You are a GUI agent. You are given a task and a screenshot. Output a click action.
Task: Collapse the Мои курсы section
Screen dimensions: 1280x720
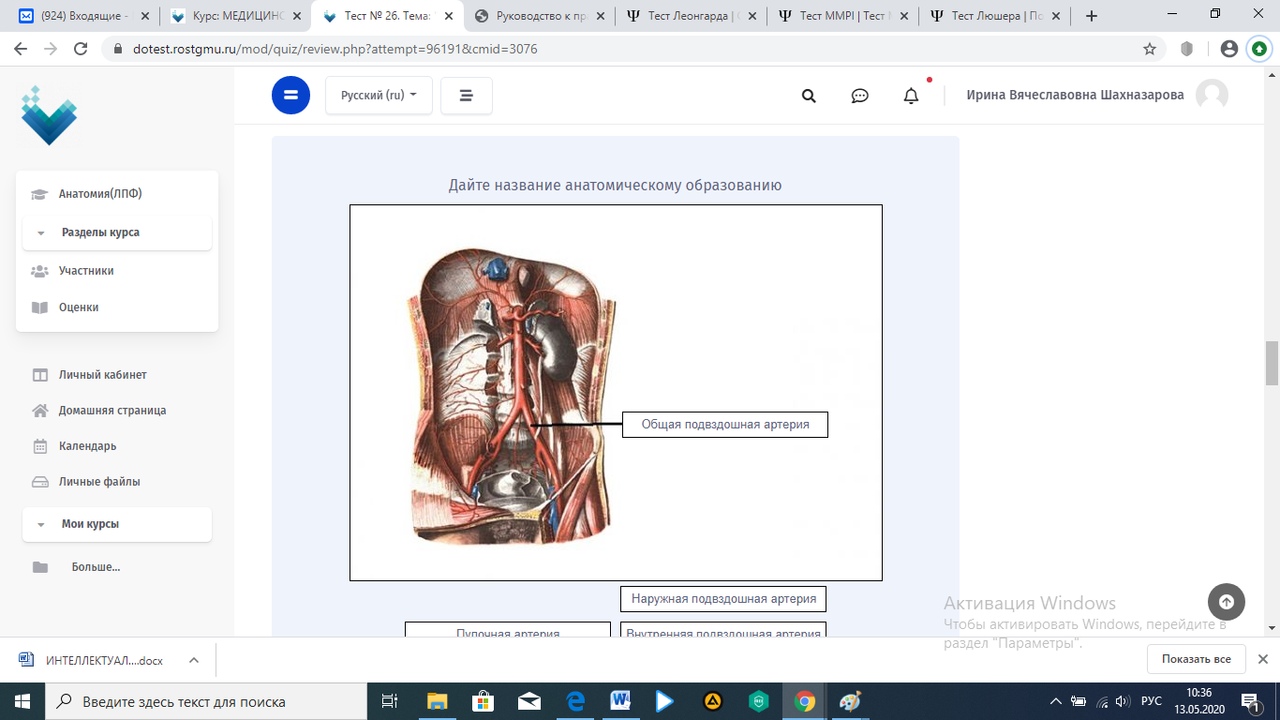117,524
